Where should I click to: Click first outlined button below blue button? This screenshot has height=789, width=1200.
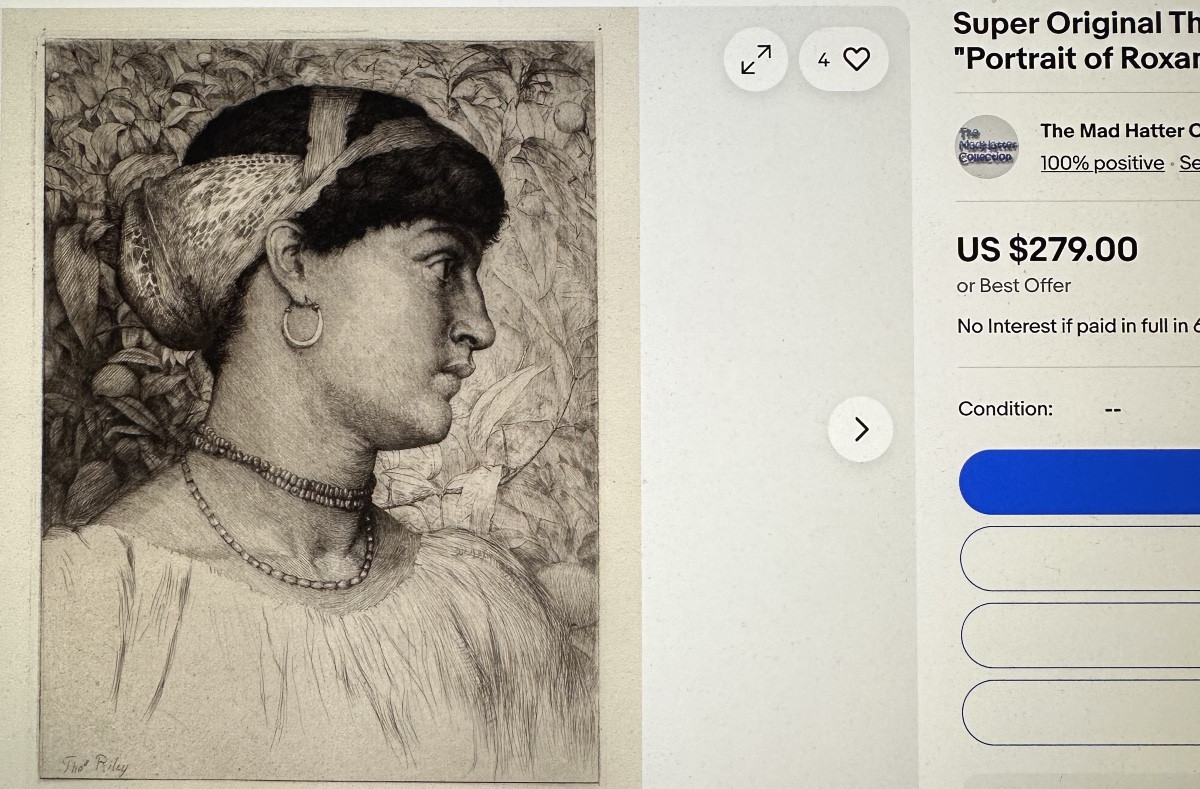click(x=1080, y=558)
